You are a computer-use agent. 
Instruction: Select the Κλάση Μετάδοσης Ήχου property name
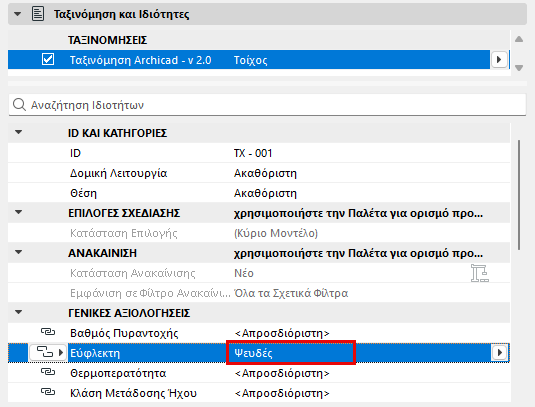133,393
